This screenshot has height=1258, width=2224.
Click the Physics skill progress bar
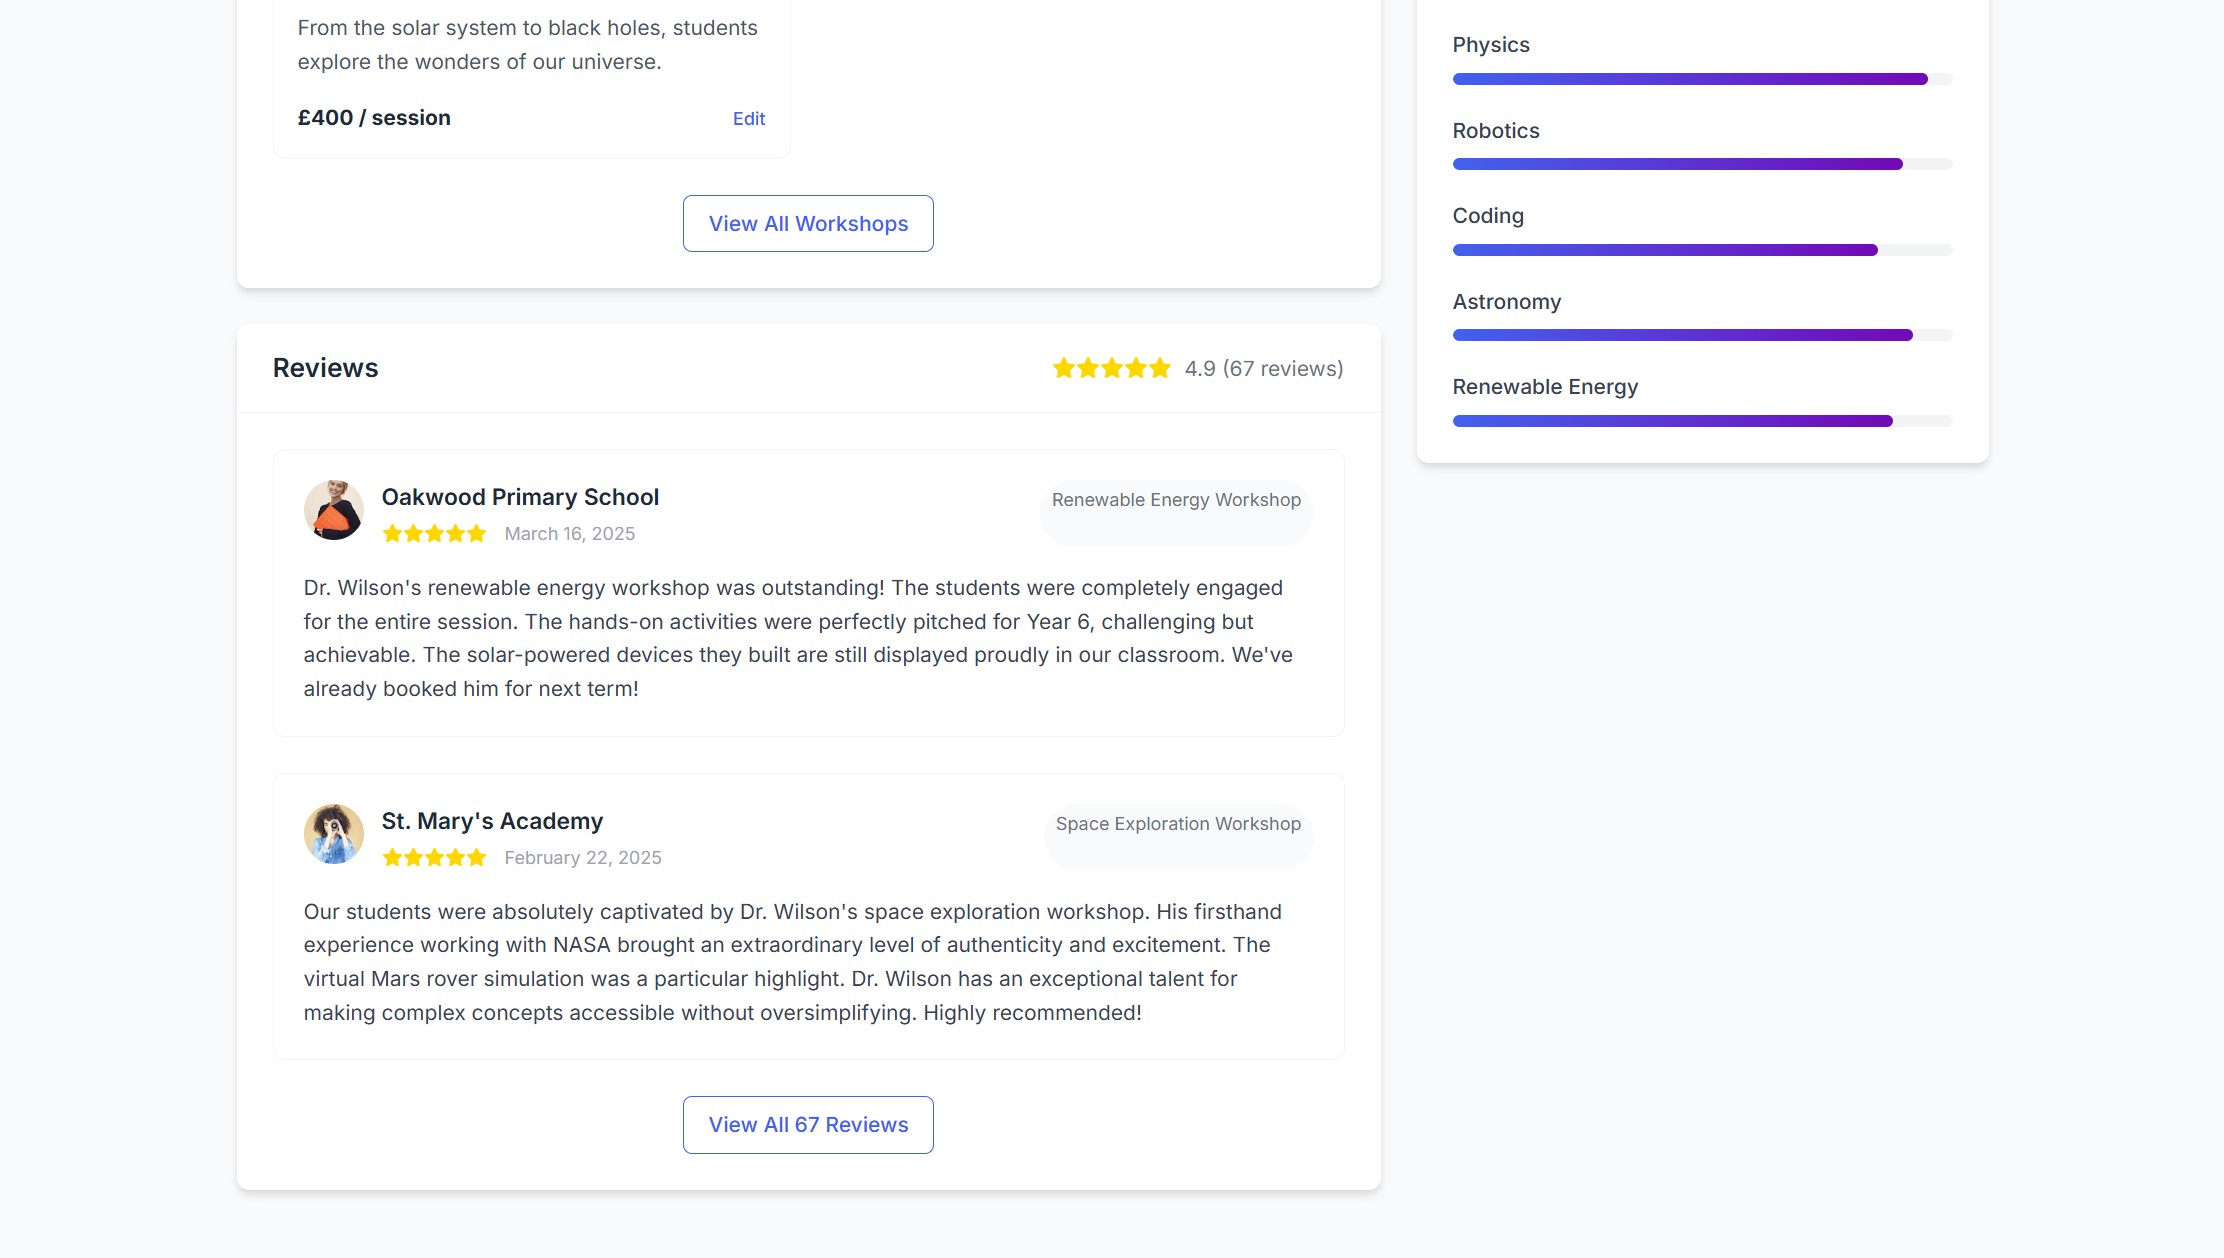point(1702,79)
